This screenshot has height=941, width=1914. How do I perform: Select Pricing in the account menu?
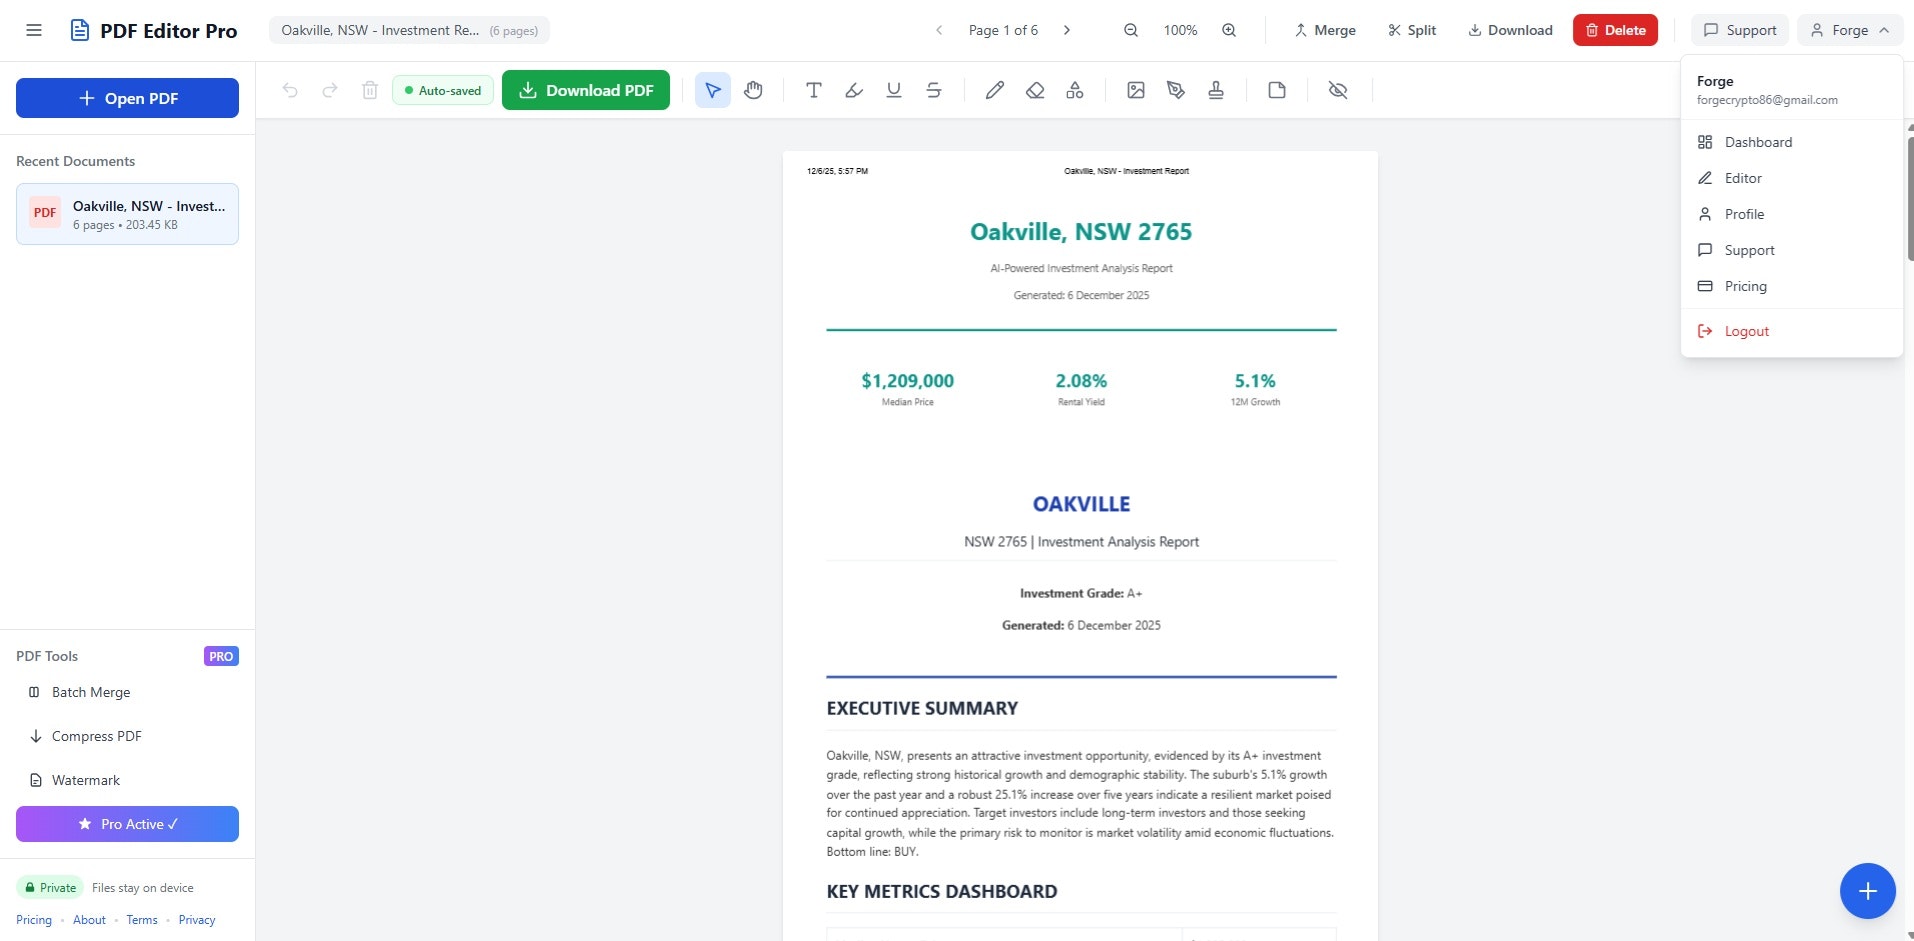click(1746, 286)
